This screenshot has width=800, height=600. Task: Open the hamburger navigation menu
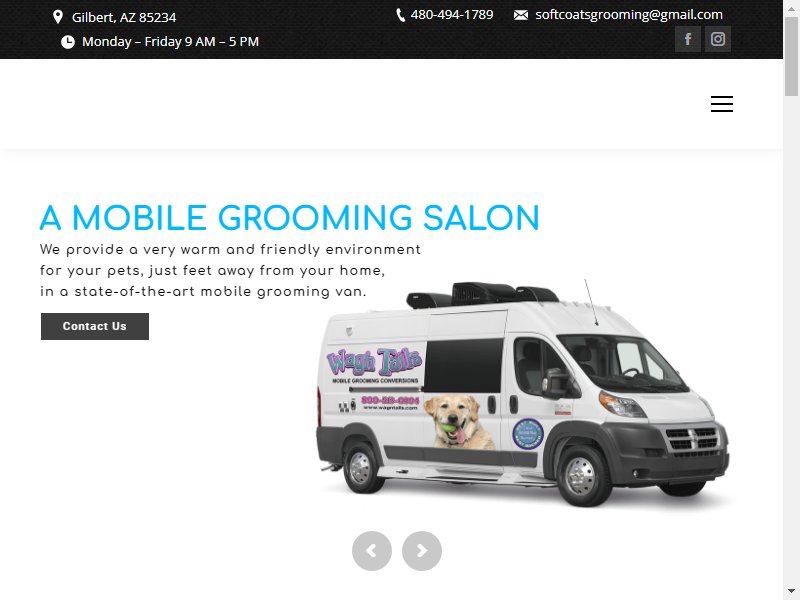click(722, 104)
